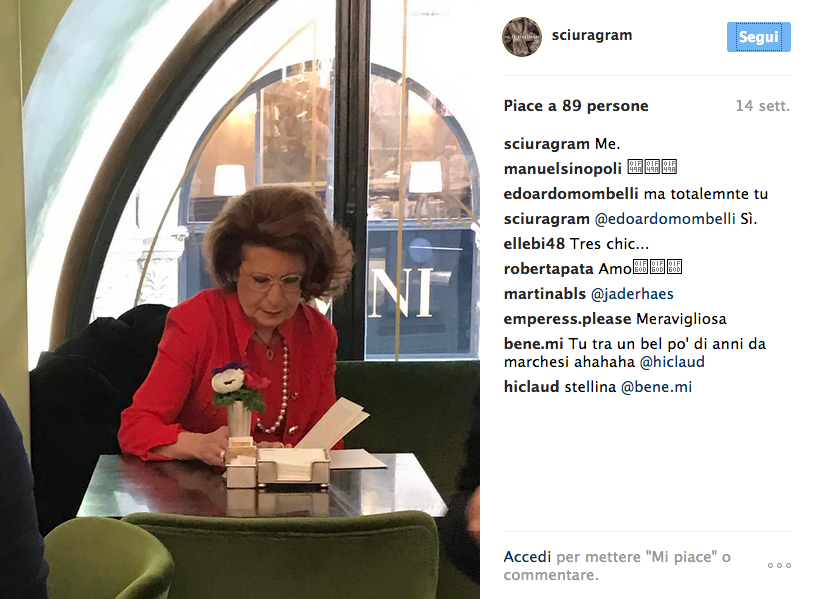Viewport: 814px width, 599px height.
Task: Open the @jaderhaes mention link
Action: [632, 294]
